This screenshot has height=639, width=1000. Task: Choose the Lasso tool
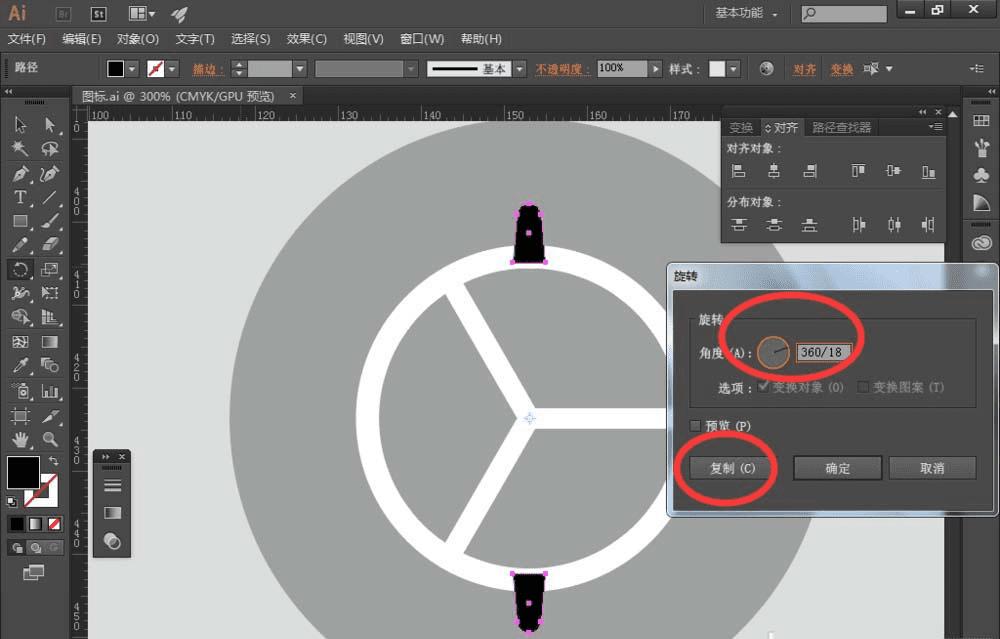50,149
